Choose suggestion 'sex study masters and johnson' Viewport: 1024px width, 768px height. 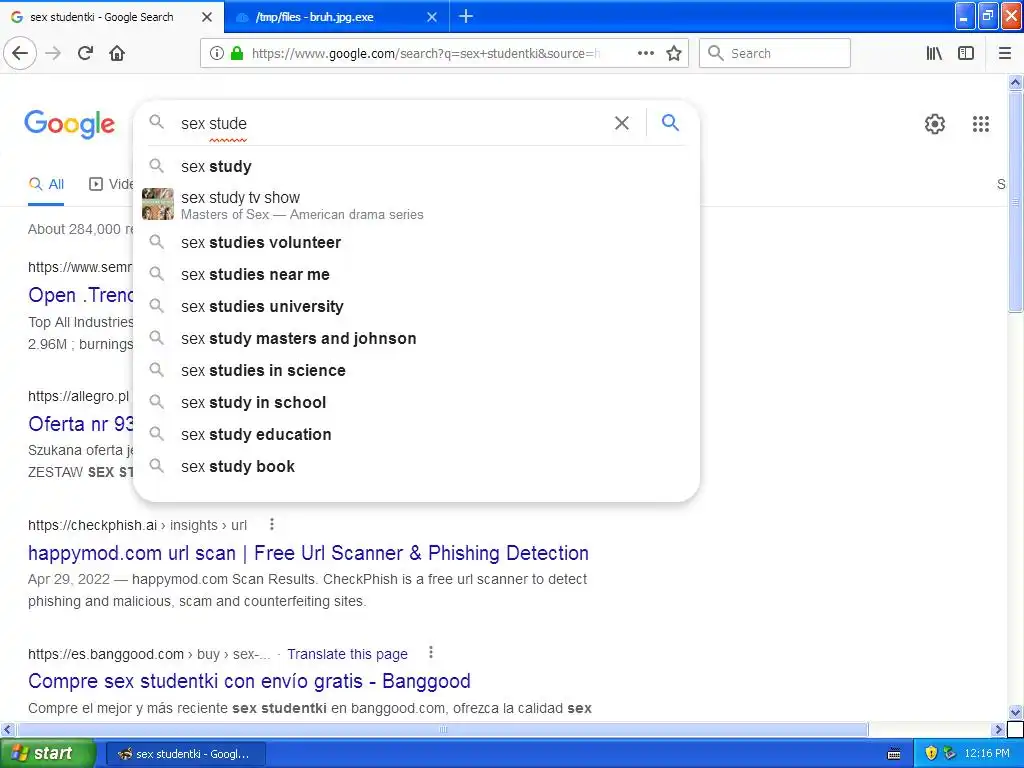click(x=416, y=338)
